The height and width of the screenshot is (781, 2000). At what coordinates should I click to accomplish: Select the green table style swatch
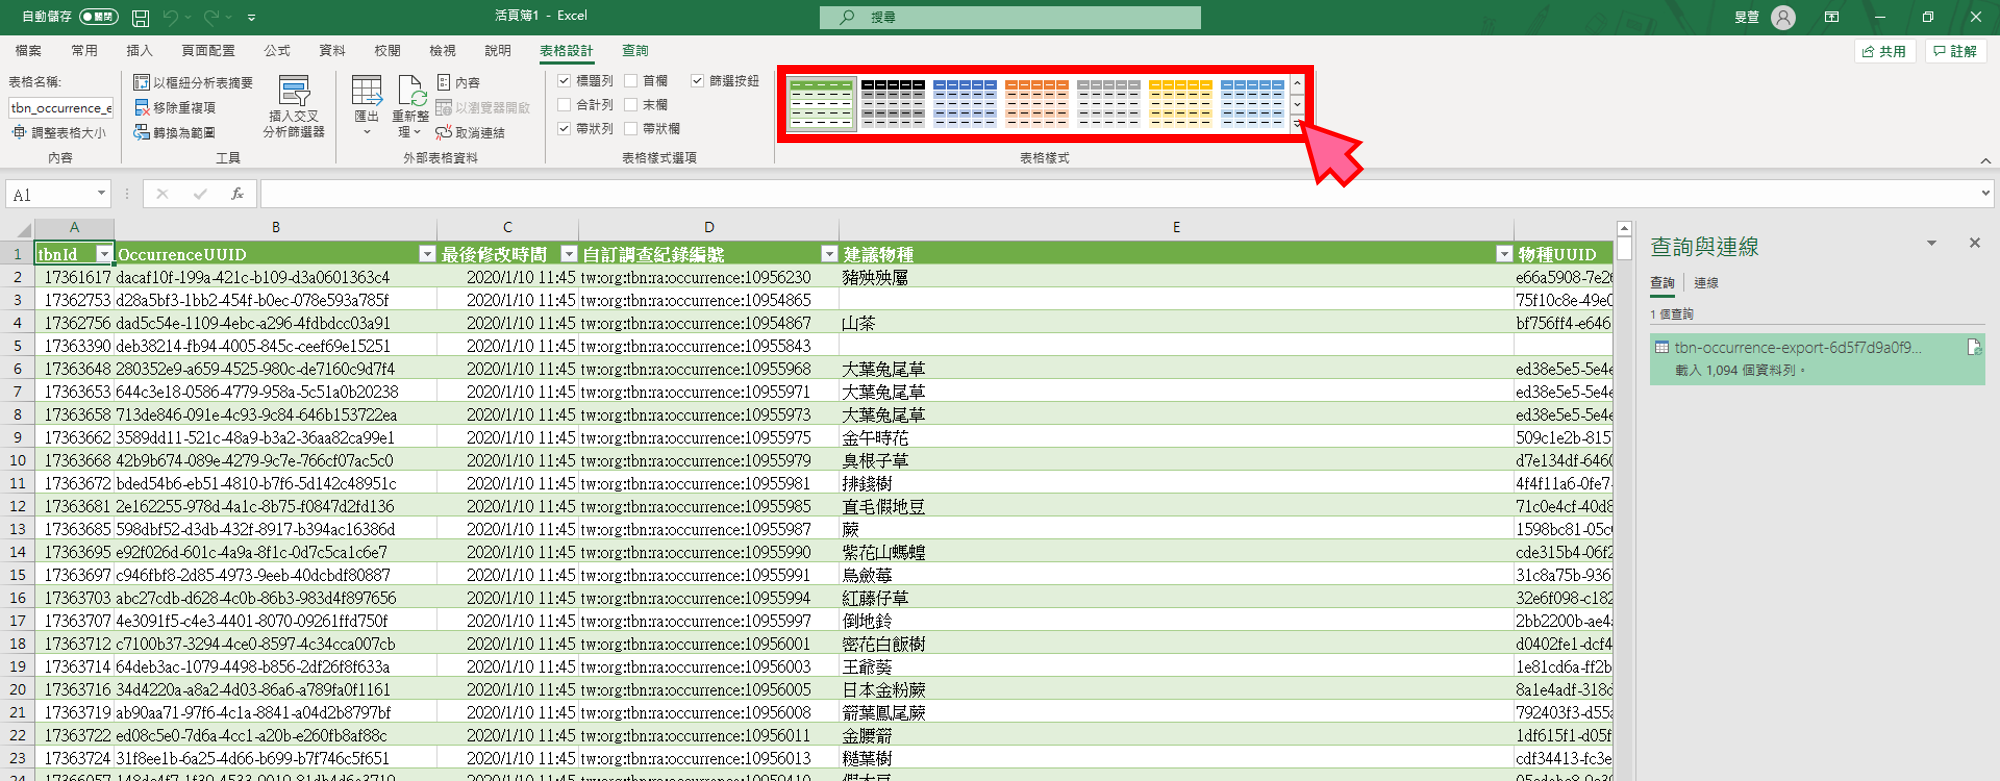click(x=821, y=104)
